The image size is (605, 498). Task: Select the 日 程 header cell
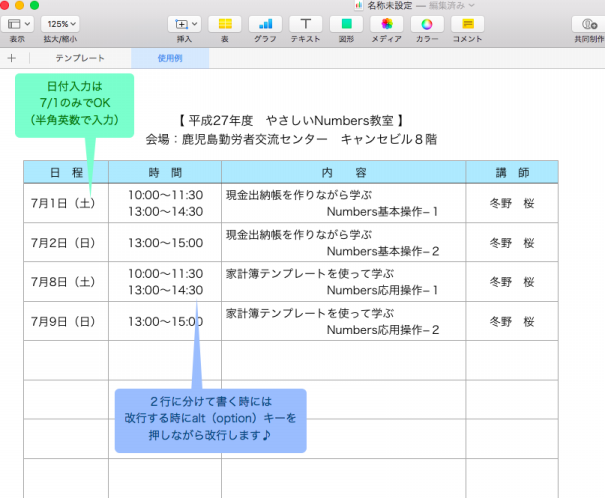coord(66,172)
